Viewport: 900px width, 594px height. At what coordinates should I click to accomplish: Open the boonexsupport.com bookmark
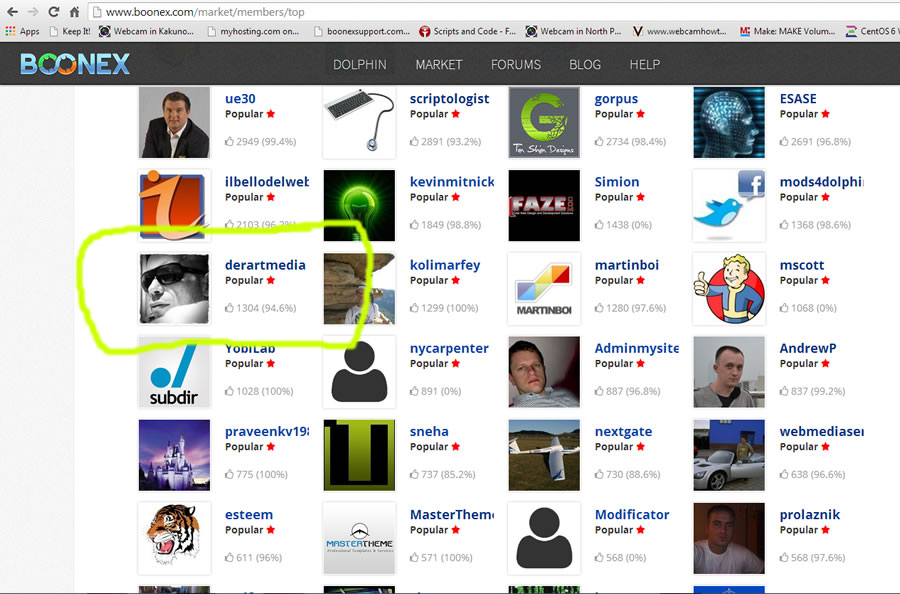coord(362,31)
